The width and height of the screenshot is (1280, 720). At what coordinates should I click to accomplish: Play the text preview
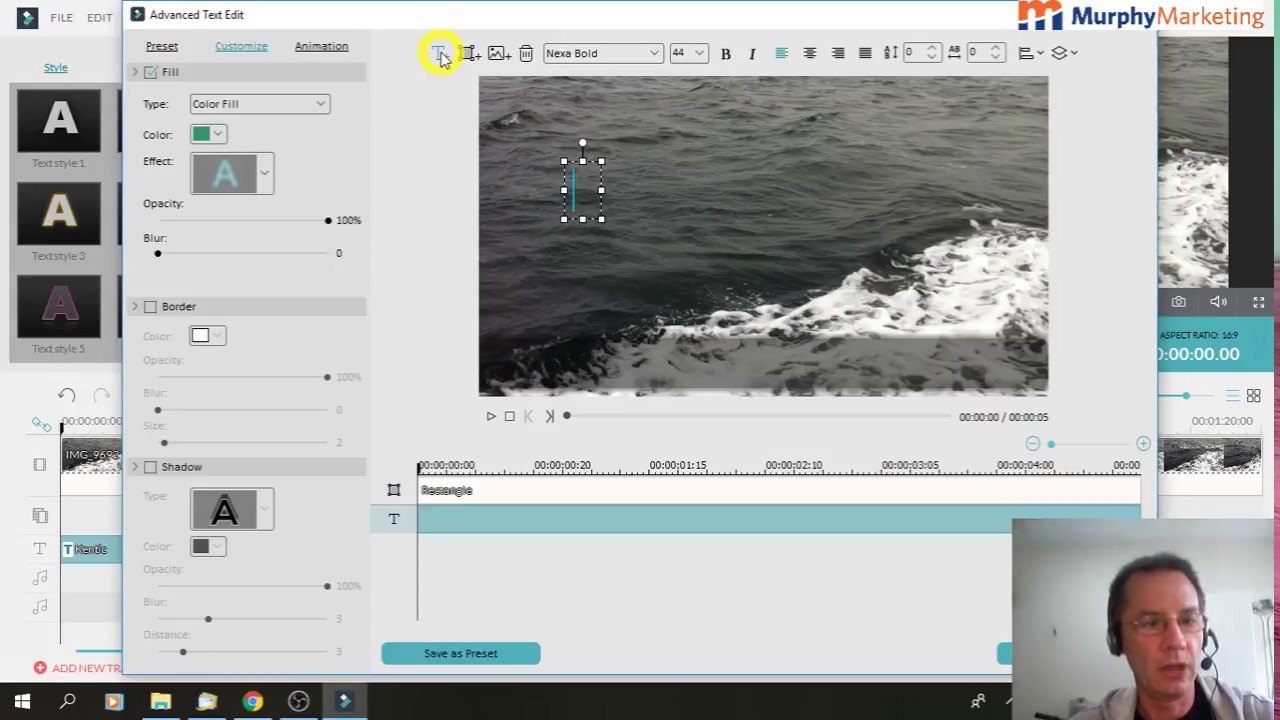[491, 416]
